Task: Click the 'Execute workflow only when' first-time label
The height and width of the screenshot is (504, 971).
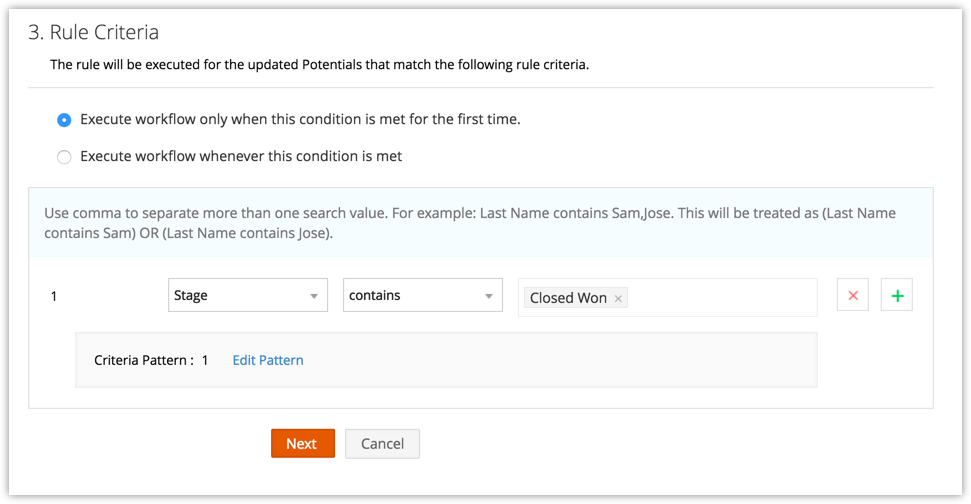Action: 300,119
